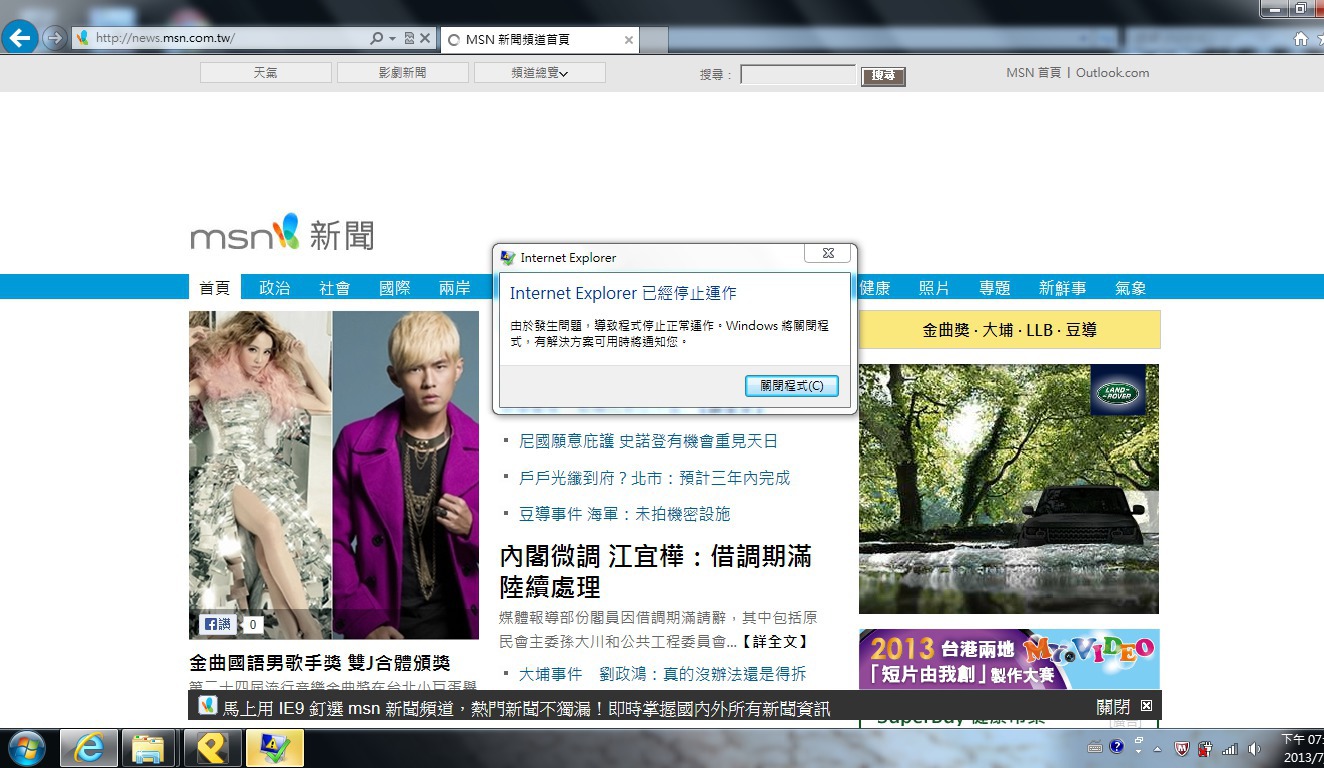Open 尼國願意庇護 史諾登有機會重見天日 article

(x=648, y=441)
